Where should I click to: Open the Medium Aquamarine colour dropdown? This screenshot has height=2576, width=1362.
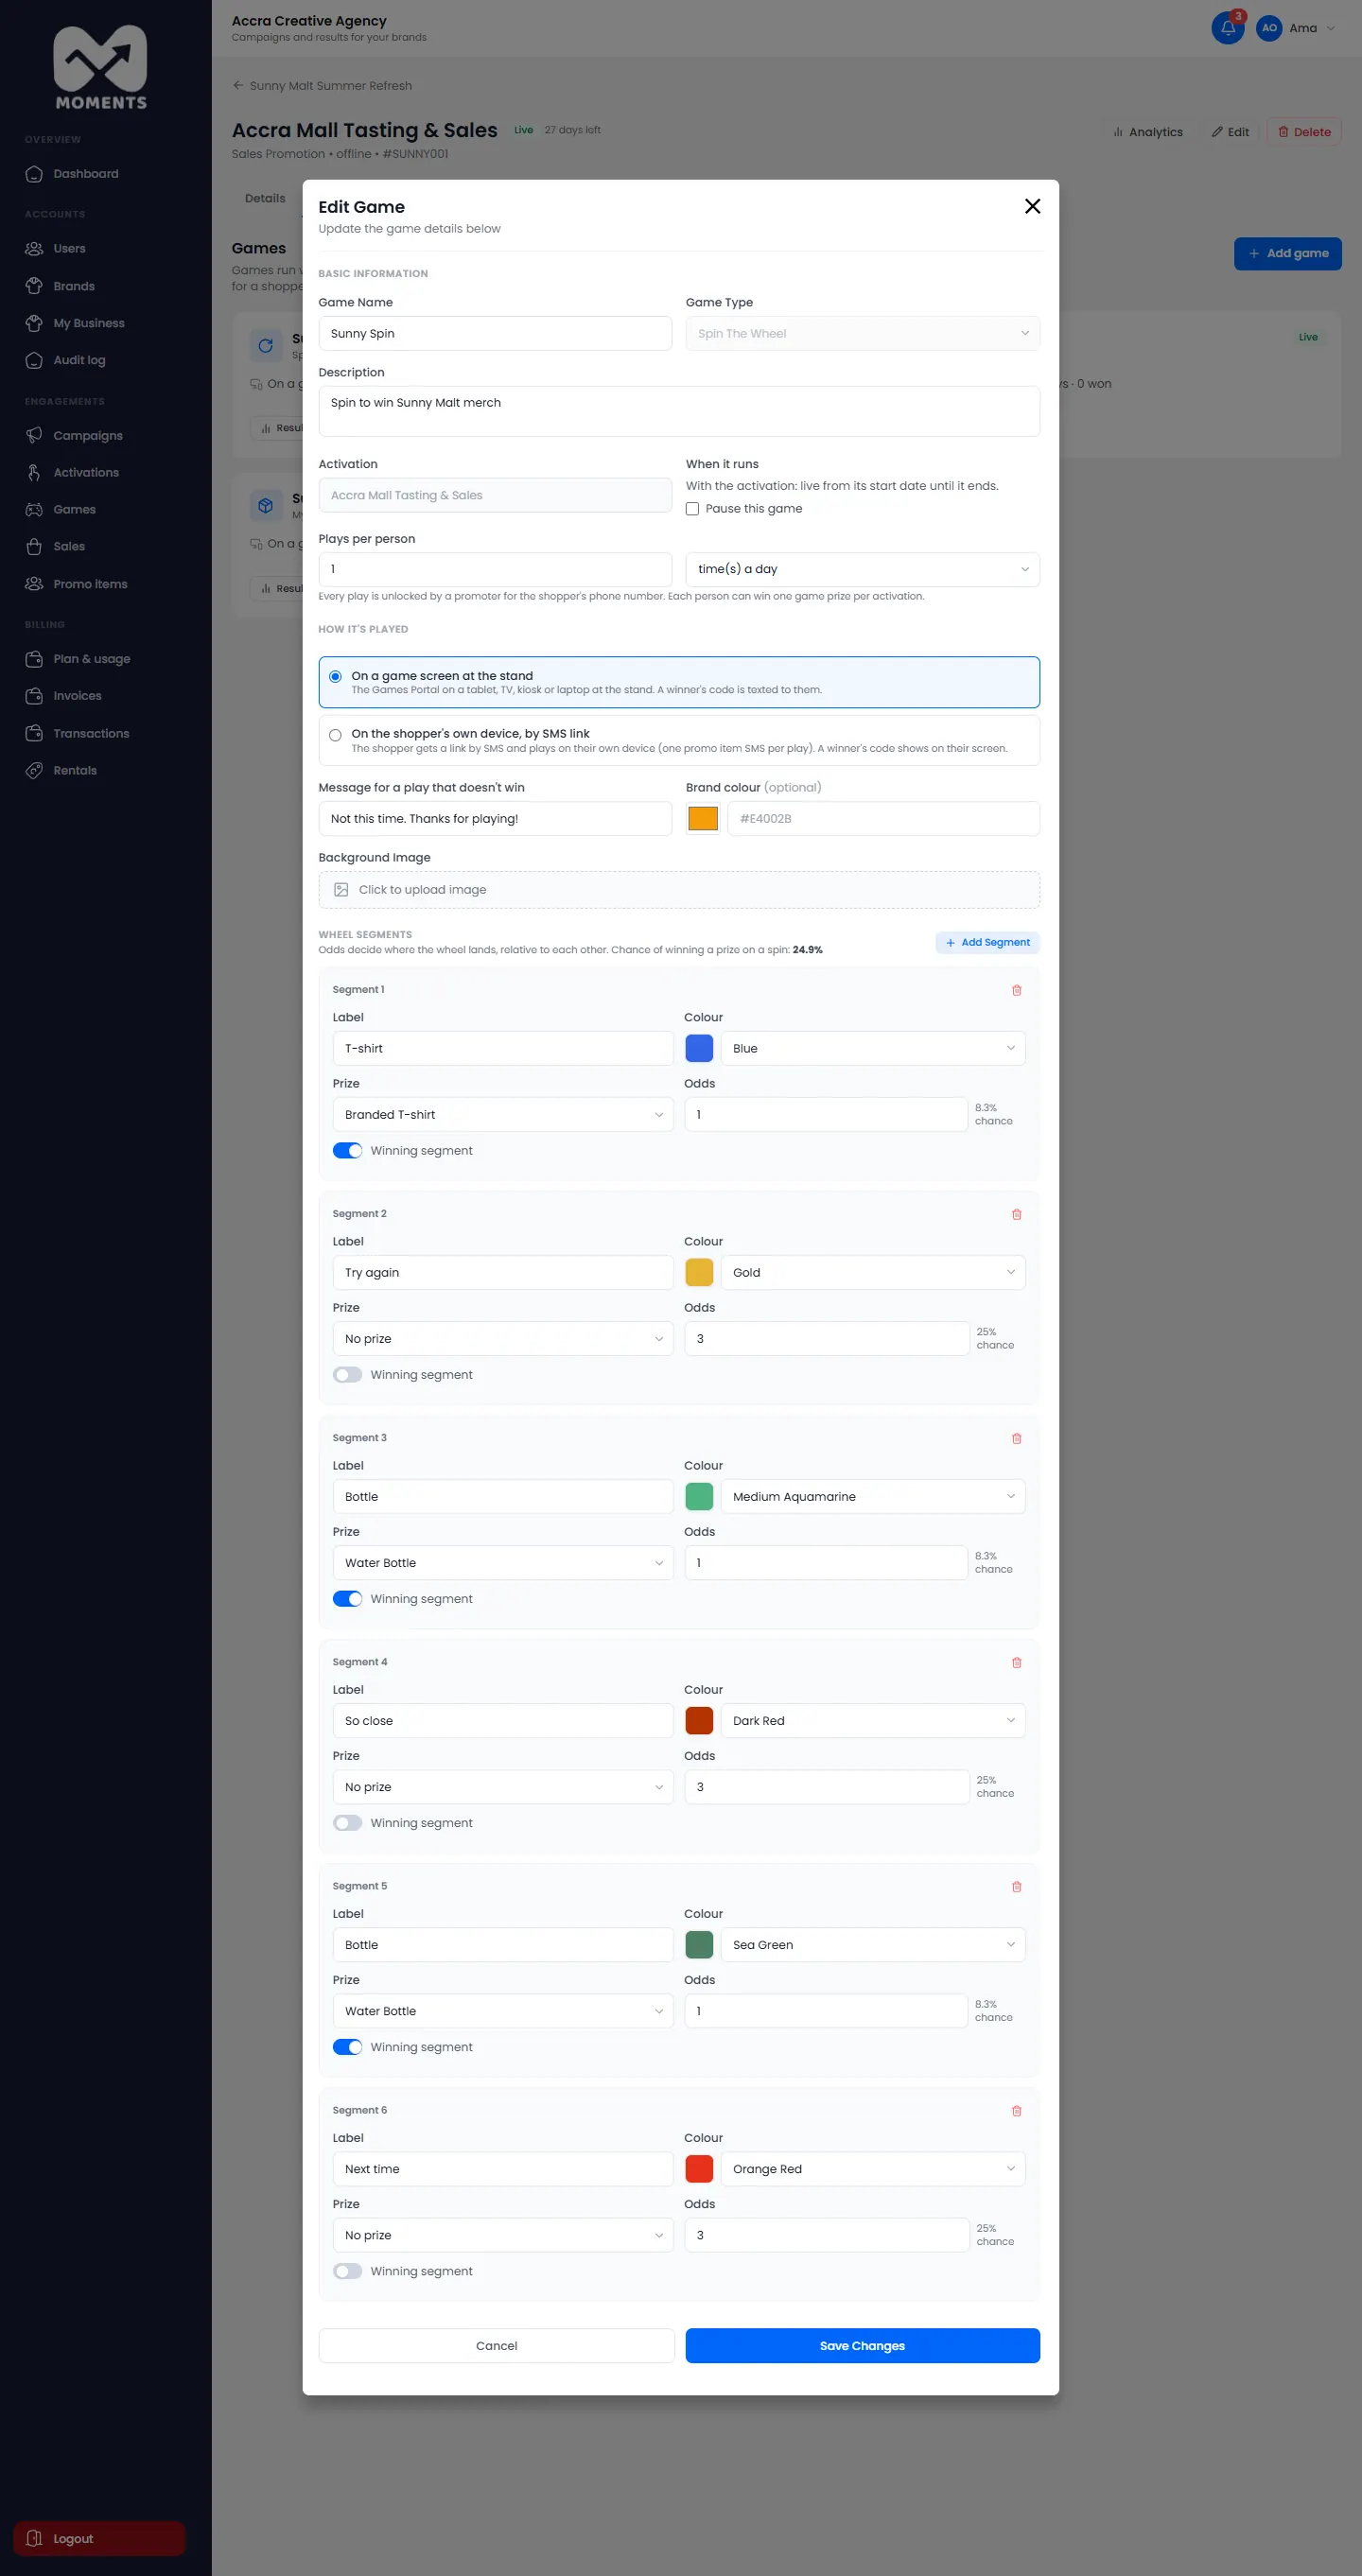[872, 1496]
